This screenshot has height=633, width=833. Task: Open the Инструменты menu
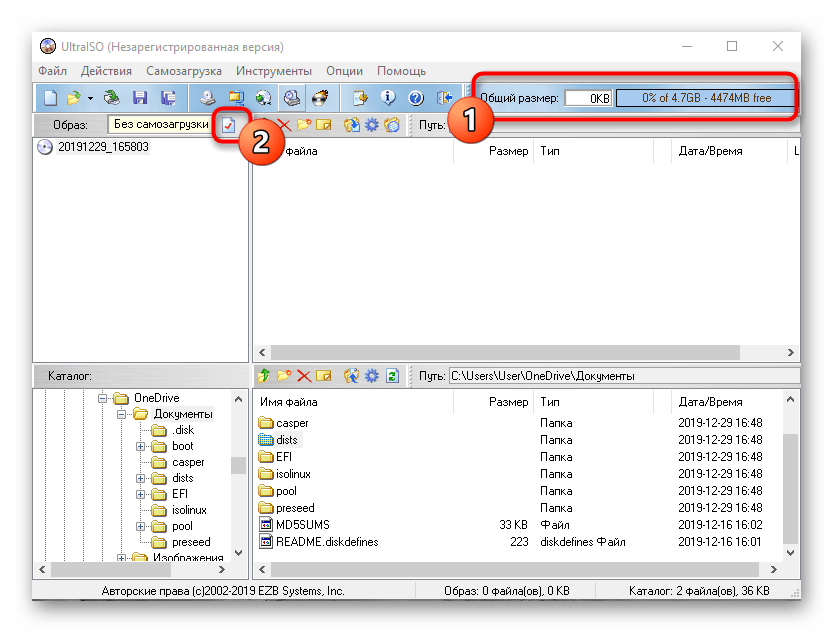[274, 71]
